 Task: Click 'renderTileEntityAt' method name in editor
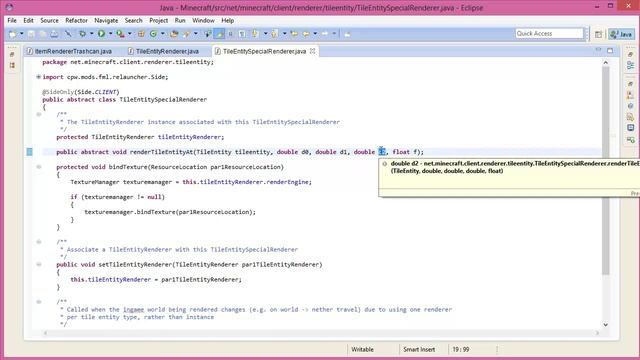tap(161, 152)
